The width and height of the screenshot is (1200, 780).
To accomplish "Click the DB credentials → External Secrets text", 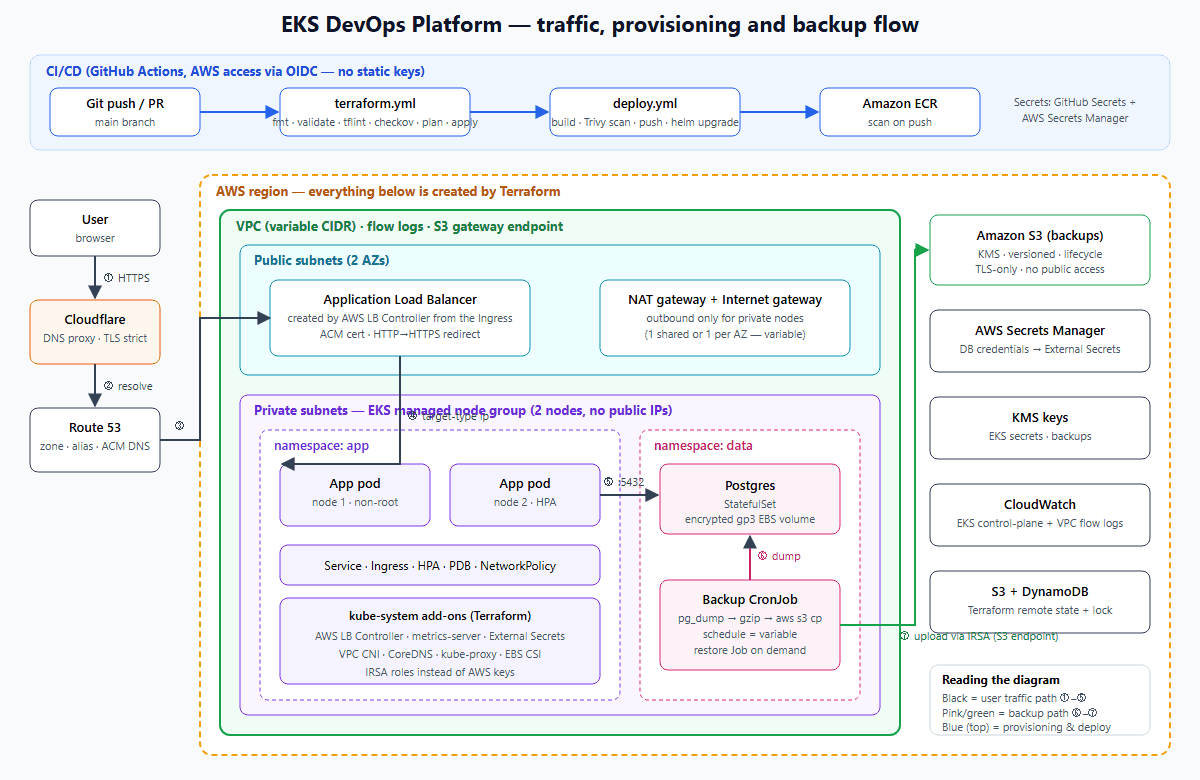I will (x=1040, y=349).
